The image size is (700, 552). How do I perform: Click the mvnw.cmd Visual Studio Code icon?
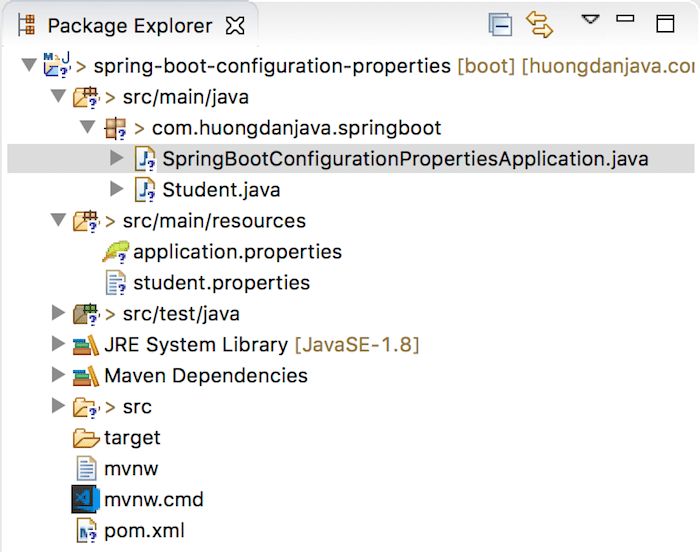click(x=86, y=499)
